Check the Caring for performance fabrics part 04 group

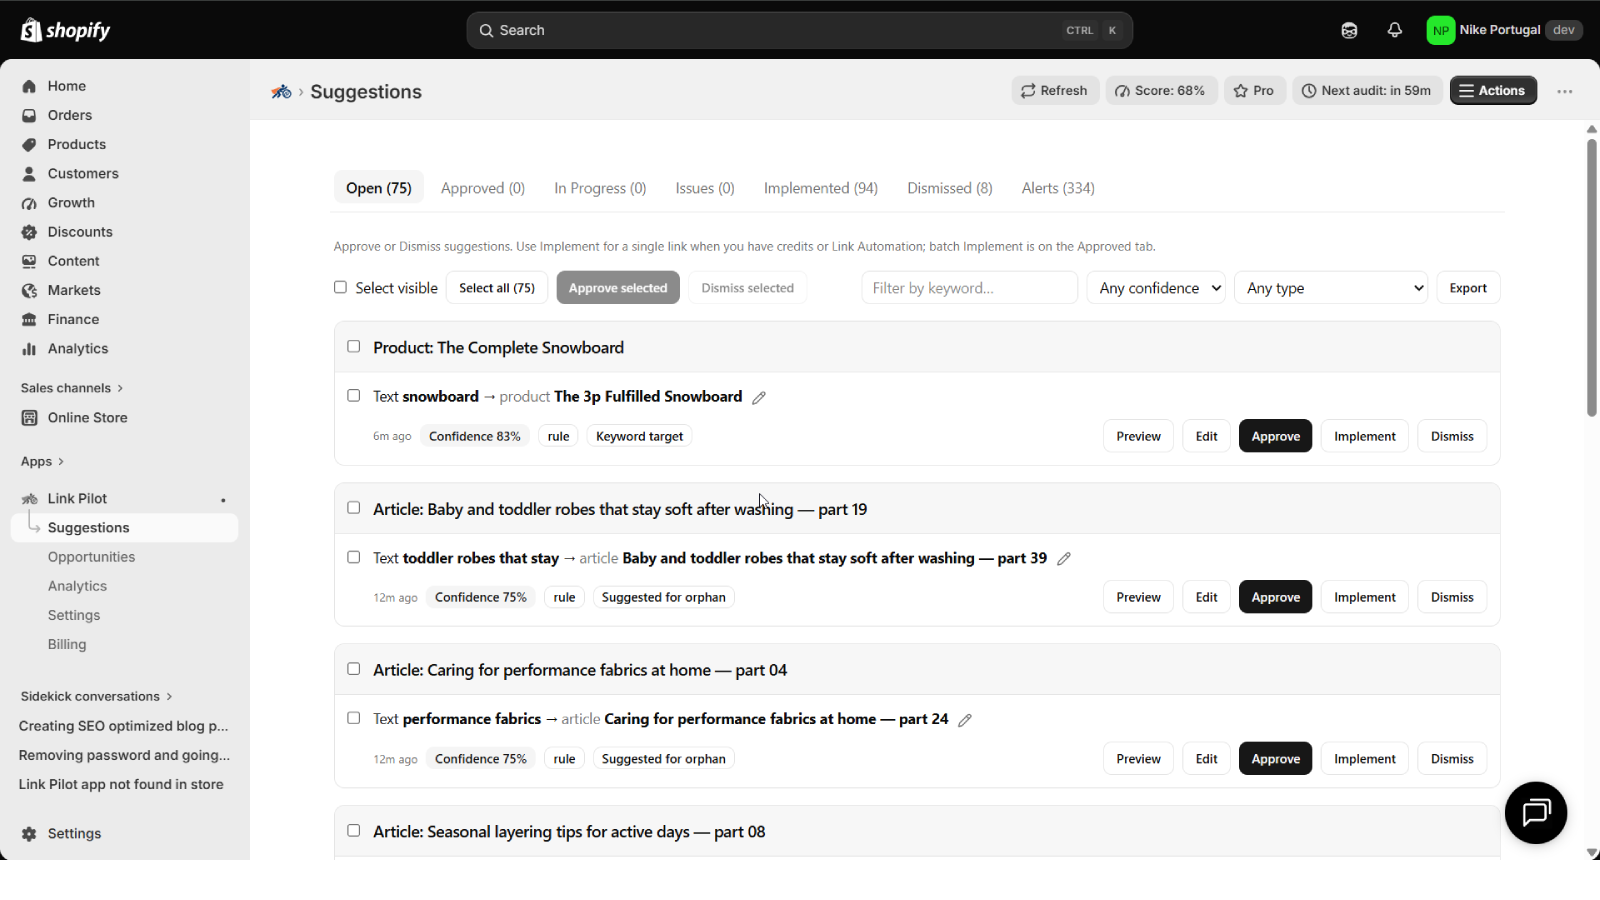(x=353, y=669)
